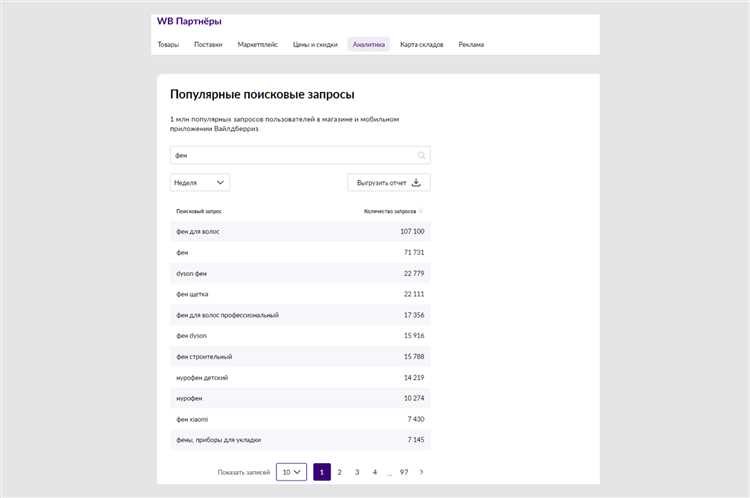Open the records-per-page 10 dropdown

[x=291, y=472]
